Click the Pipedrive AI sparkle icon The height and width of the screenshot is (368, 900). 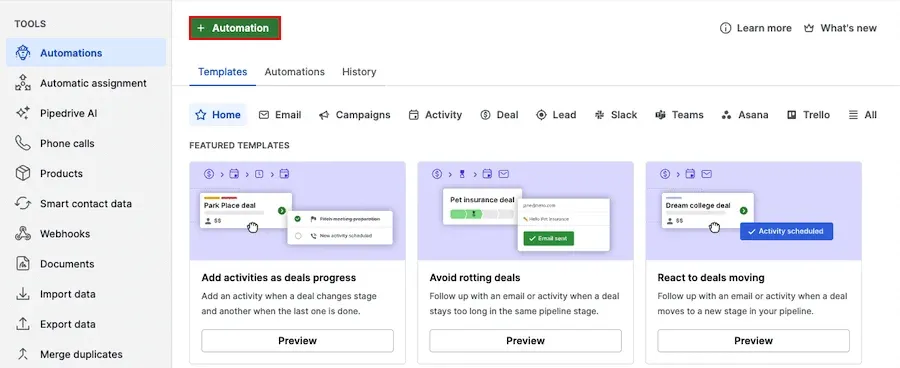point(23,113)
